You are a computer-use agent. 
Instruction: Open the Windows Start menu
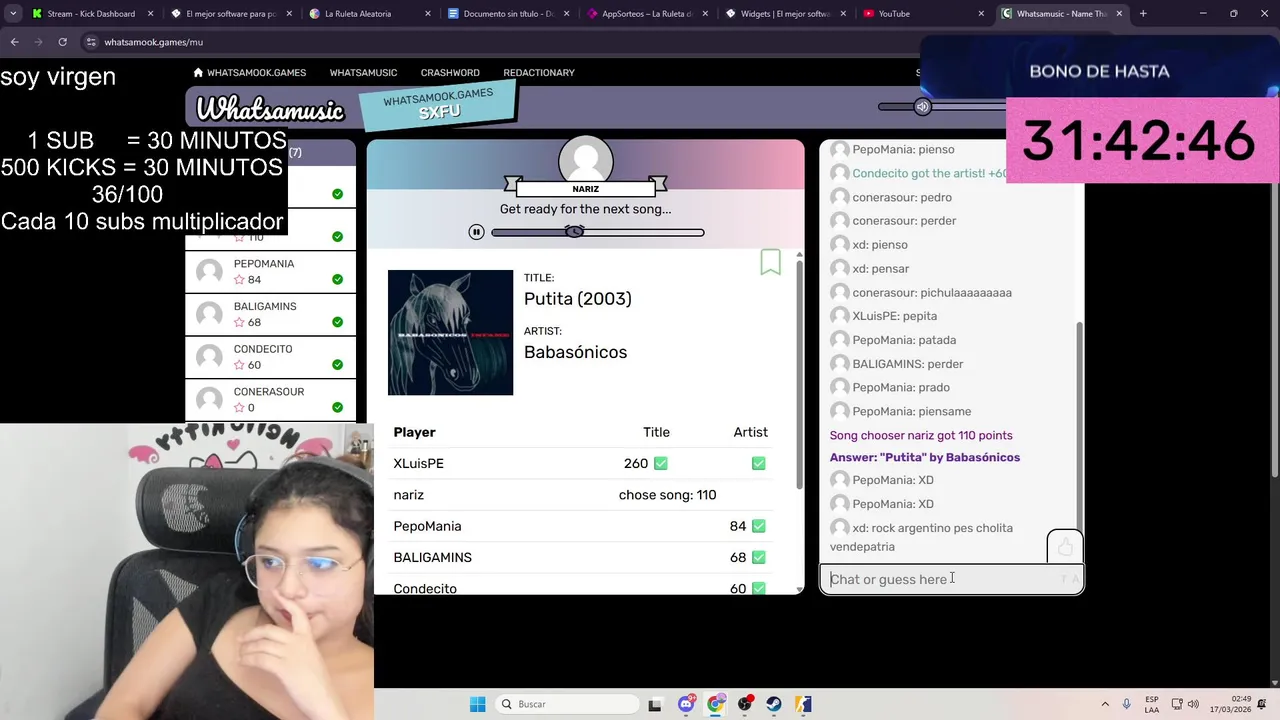(477, 704)
